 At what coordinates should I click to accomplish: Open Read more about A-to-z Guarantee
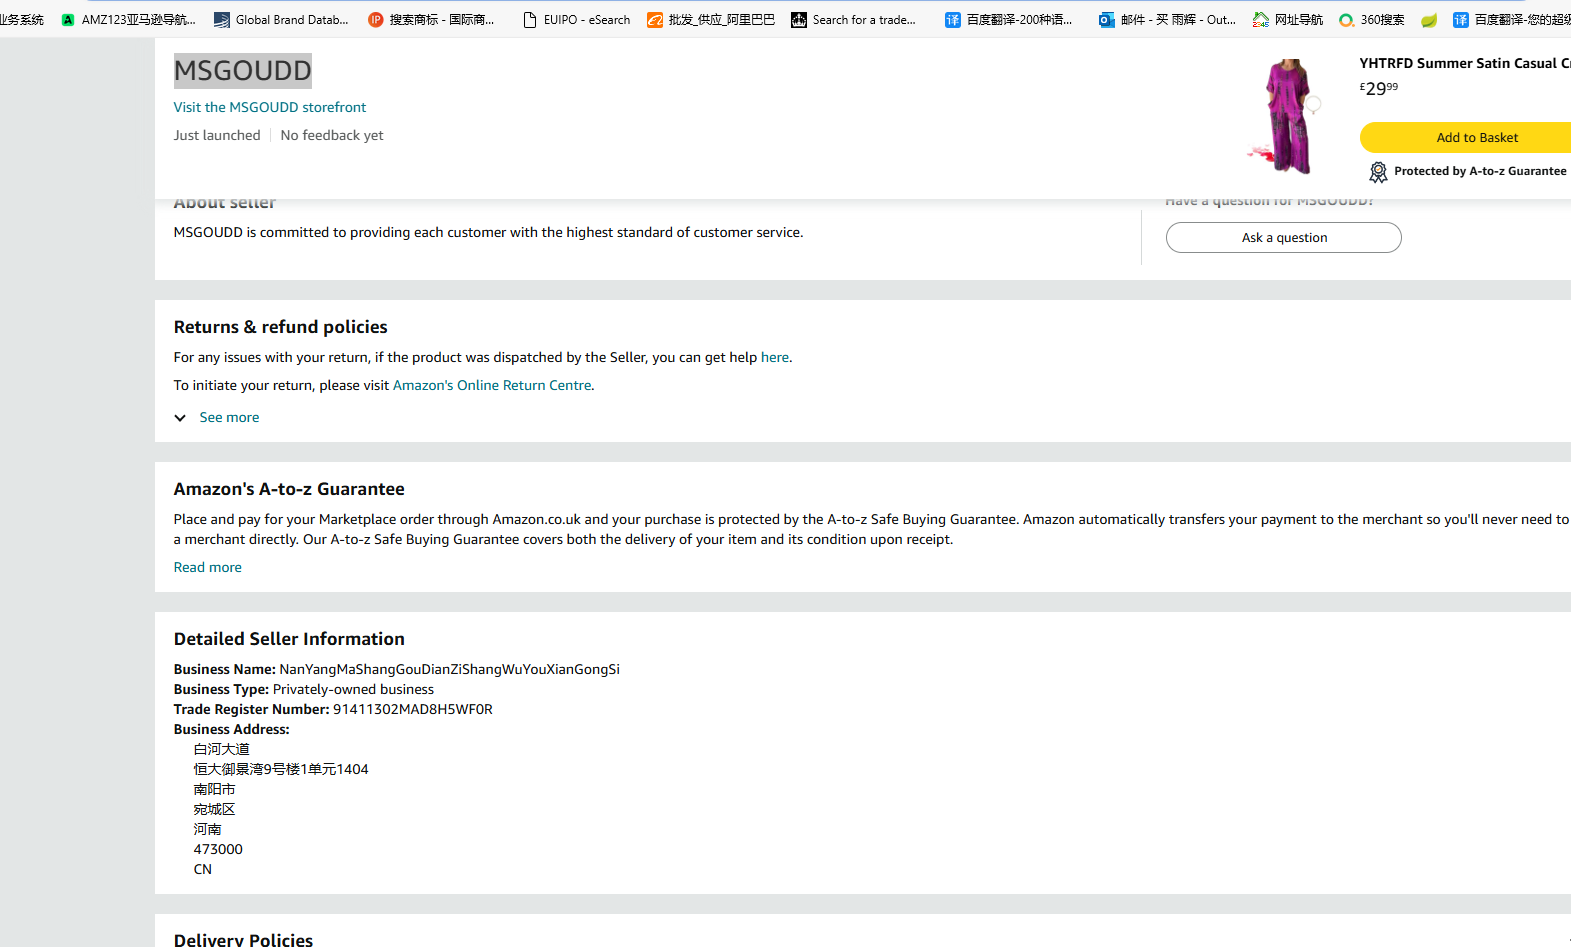click(x=208, y=567)
